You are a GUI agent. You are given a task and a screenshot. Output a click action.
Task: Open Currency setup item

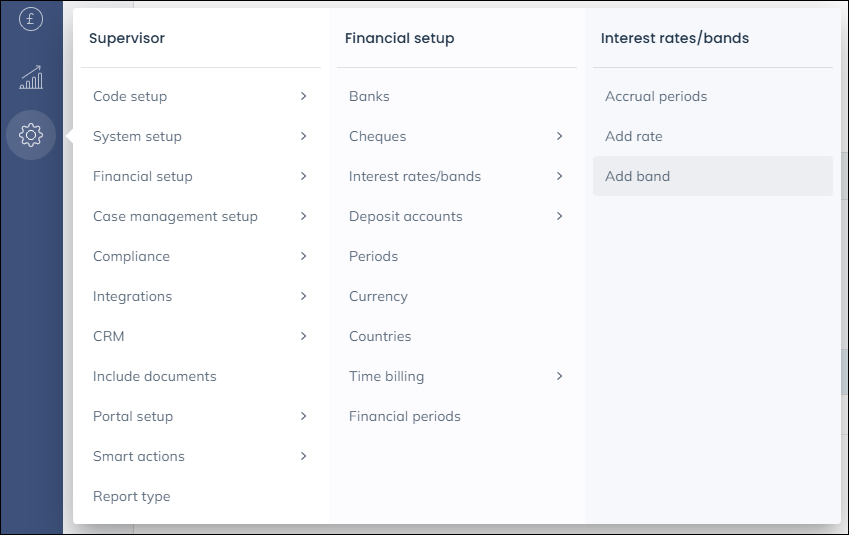click(378, 296)
